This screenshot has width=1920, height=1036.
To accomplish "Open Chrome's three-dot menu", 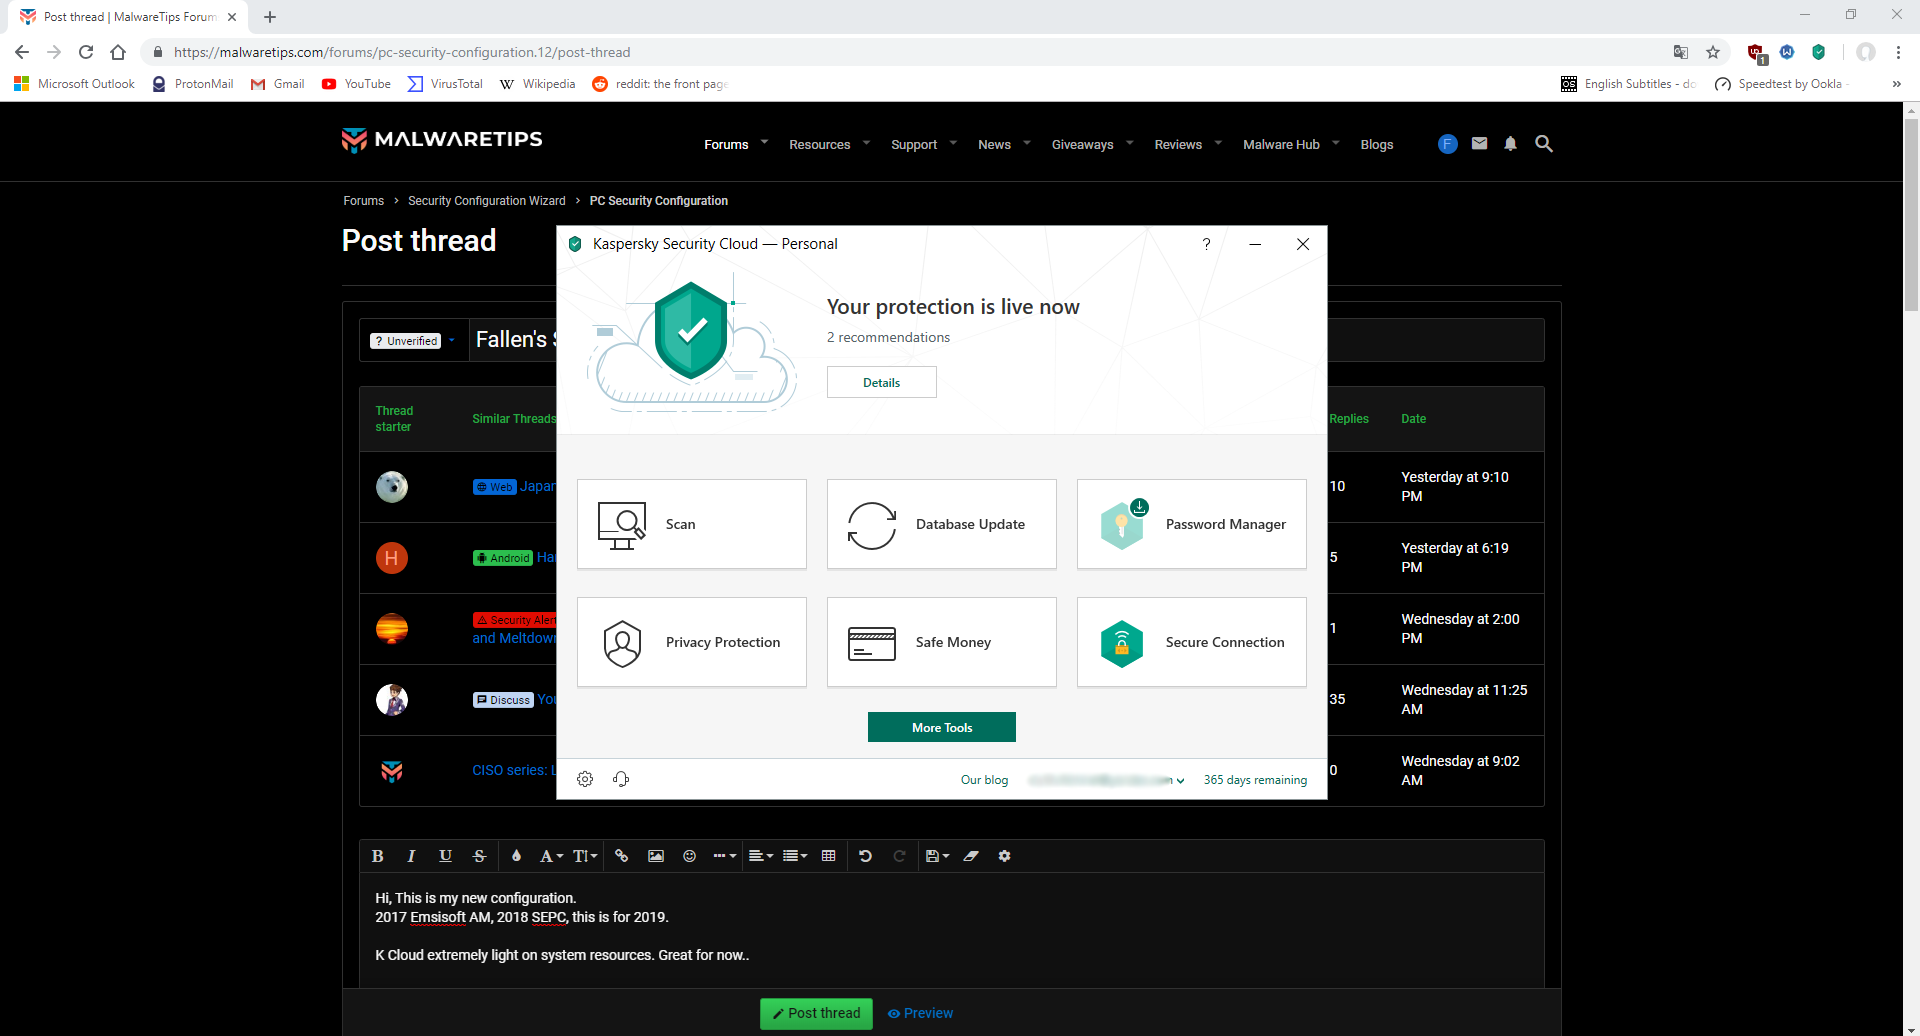I will coord(1898,52).
